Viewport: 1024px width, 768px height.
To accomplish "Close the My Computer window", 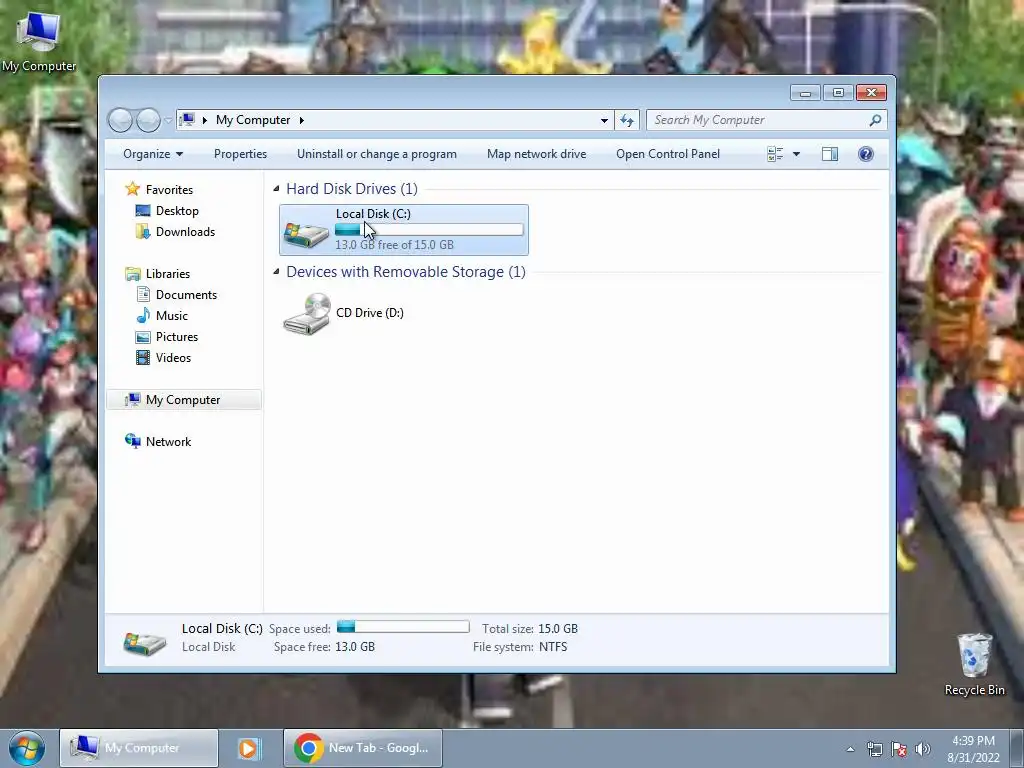I will 871,93.
